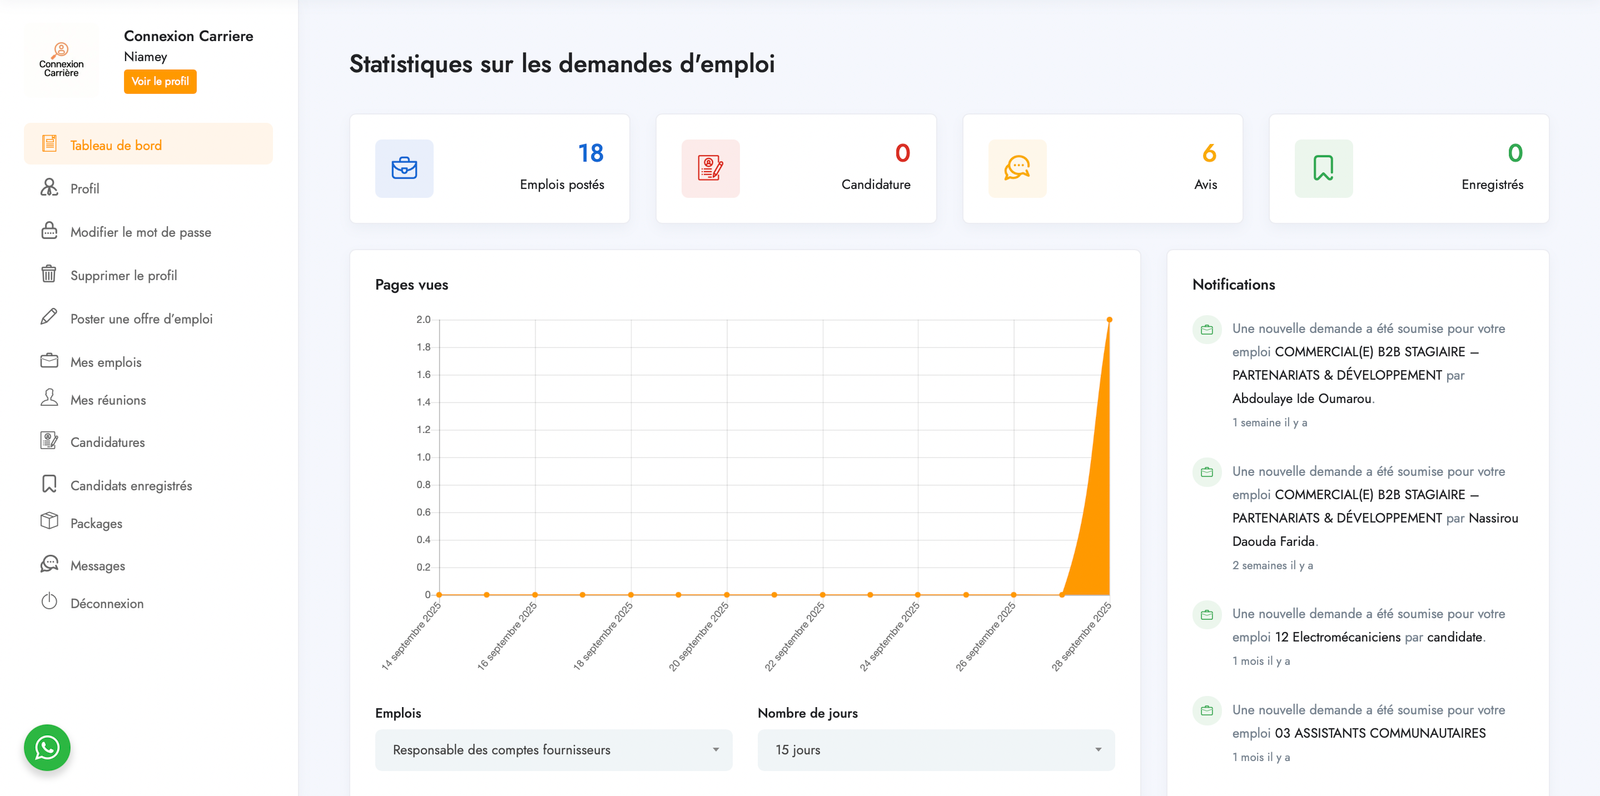This screenshot has height=796, width=1600.
Task: Click the briefcase icon in Emplois postés card
Action: [x=404, y=168]
